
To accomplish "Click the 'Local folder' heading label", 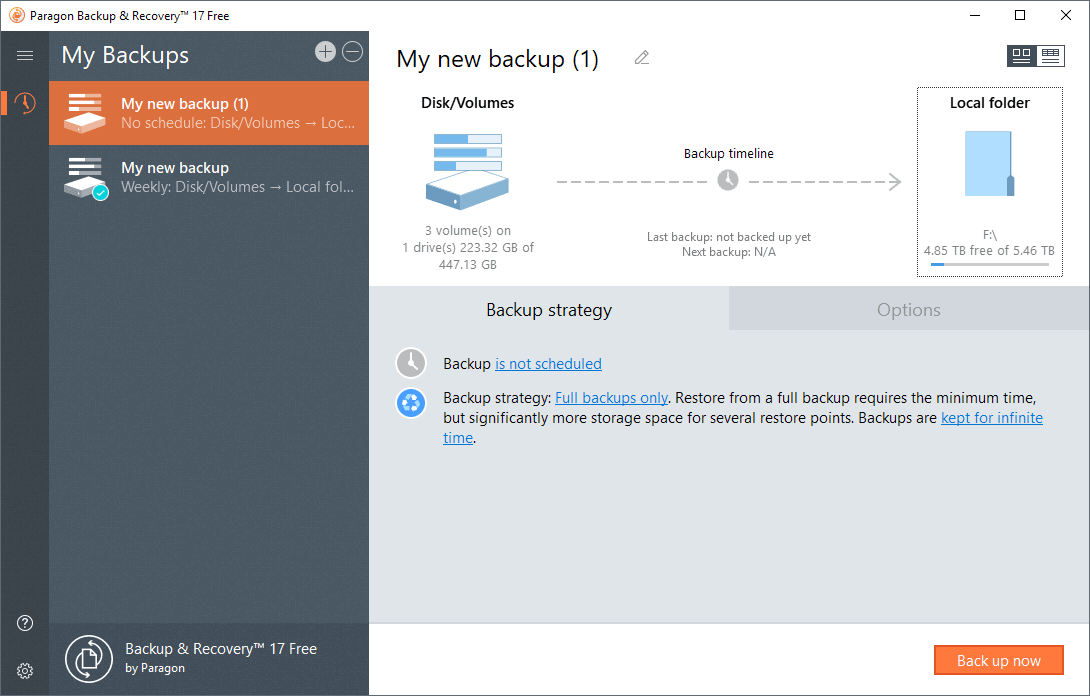I will pyautogui.click(x=989, y=103).
